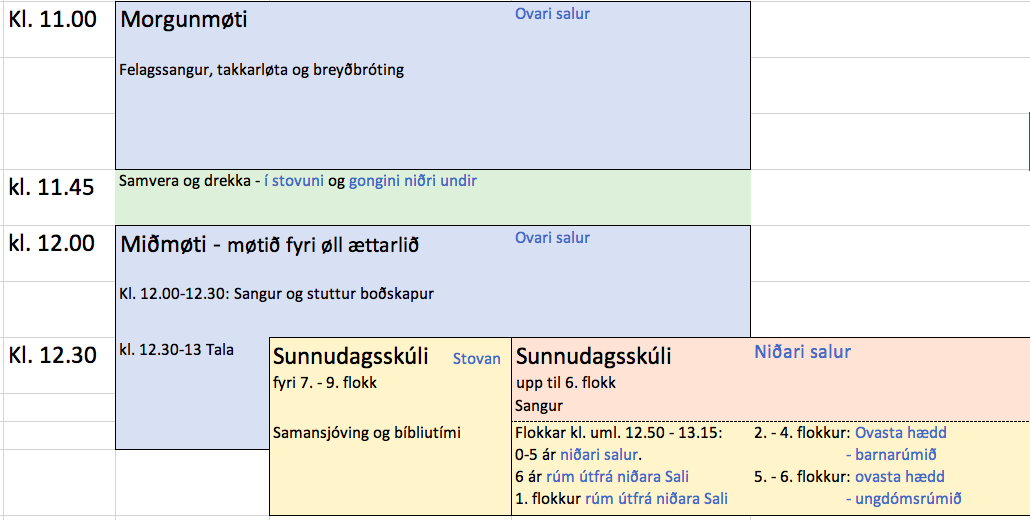The width and height of the screenshot is (1030, 520).
Task: Click the 'gongini niðri undir' blue text
Action: pos(412,182)
